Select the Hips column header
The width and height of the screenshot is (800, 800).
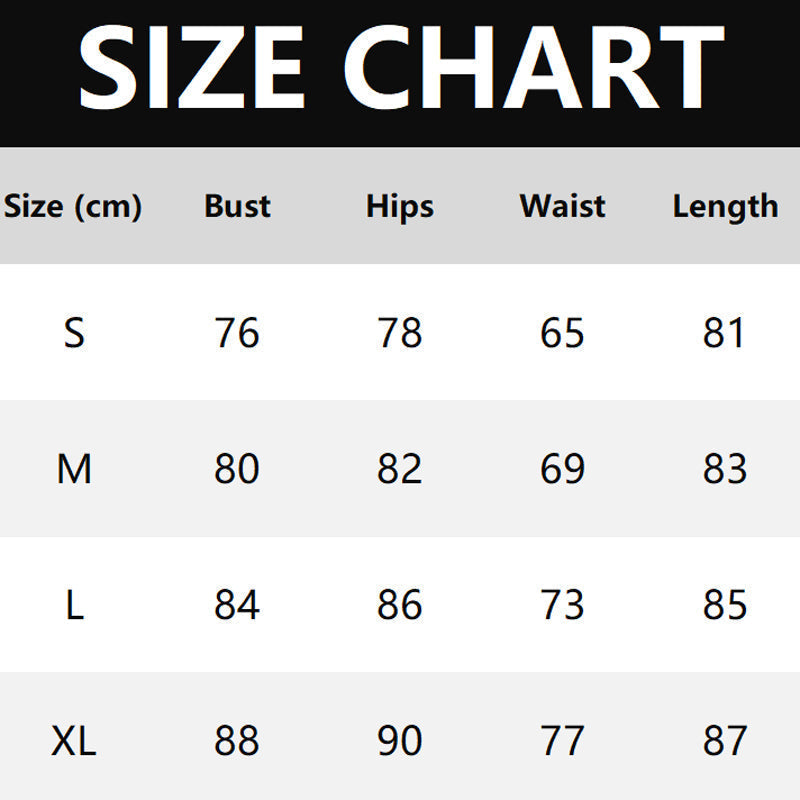click(400, 207)
